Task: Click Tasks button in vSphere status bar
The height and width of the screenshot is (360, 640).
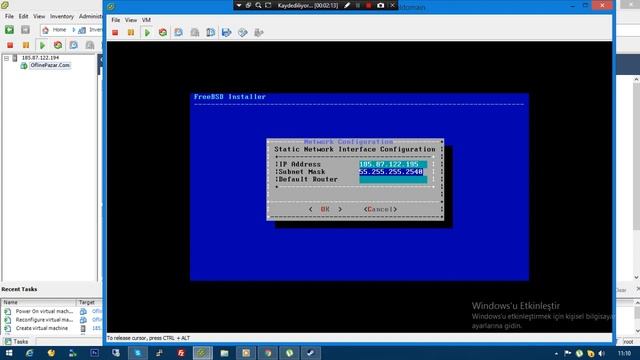Action: coord(17,342)
